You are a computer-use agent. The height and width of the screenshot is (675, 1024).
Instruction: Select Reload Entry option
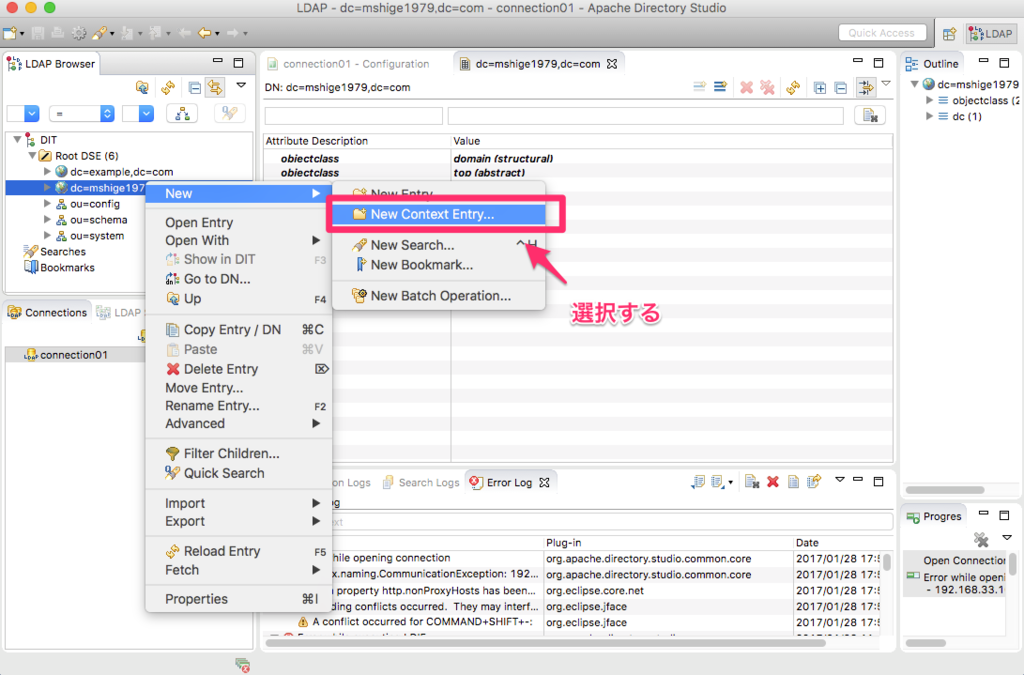pyautogui.click(x=238, y=551)
